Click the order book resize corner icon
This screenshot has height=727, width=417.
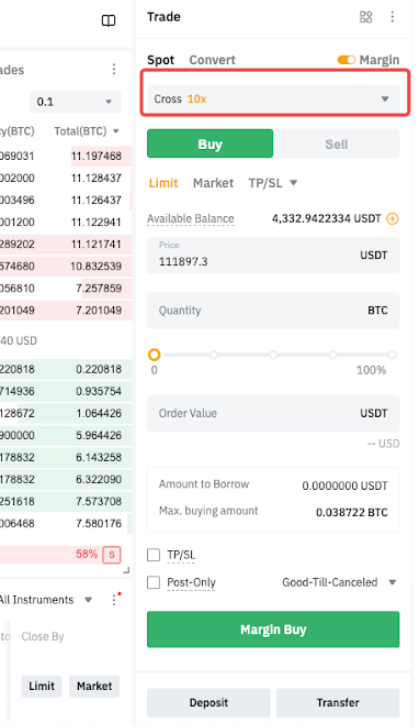coord(127,571)
